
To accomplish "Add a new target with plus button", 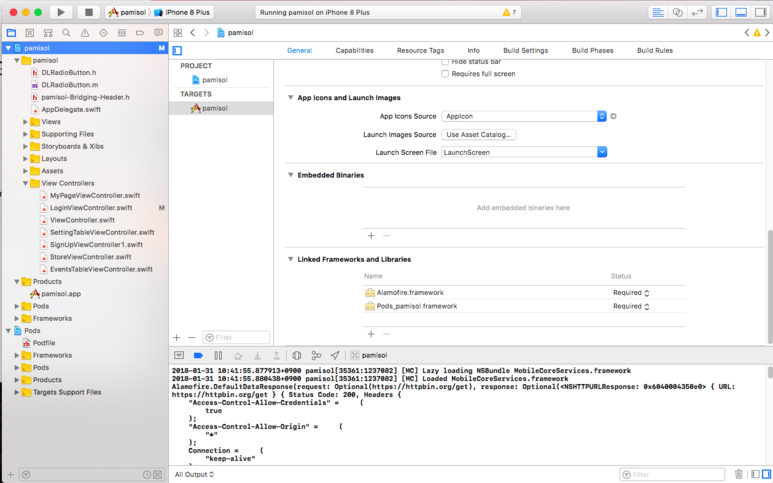I will (176, 338).
